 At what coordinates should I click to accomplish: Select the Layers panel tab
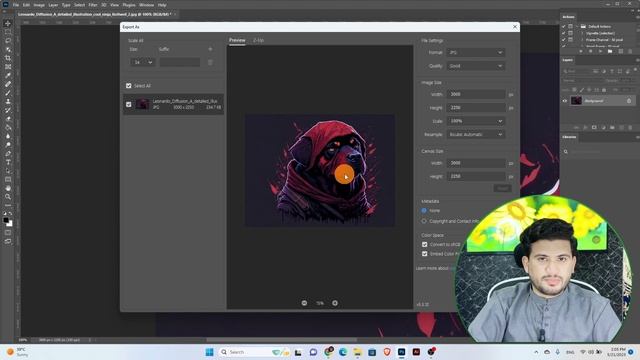tap(568, 60)
